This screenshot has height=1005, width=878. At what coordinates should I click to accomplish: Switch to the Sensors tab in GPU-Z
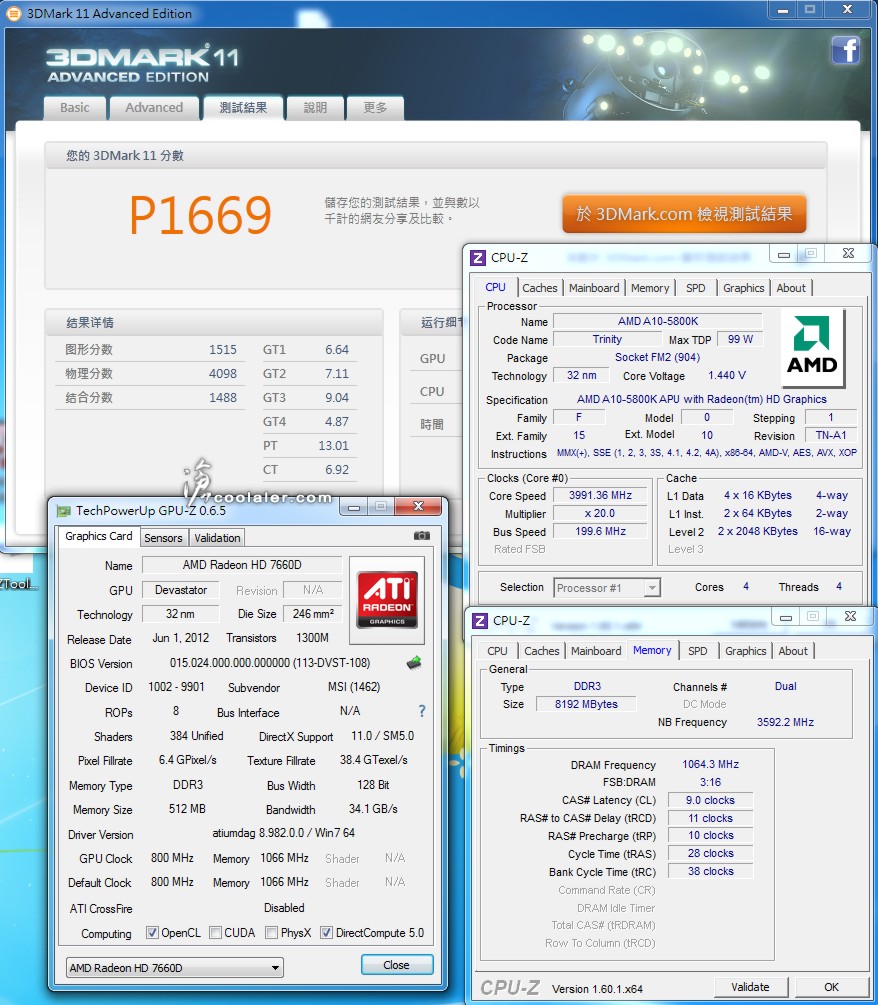[x=163, y=538]
